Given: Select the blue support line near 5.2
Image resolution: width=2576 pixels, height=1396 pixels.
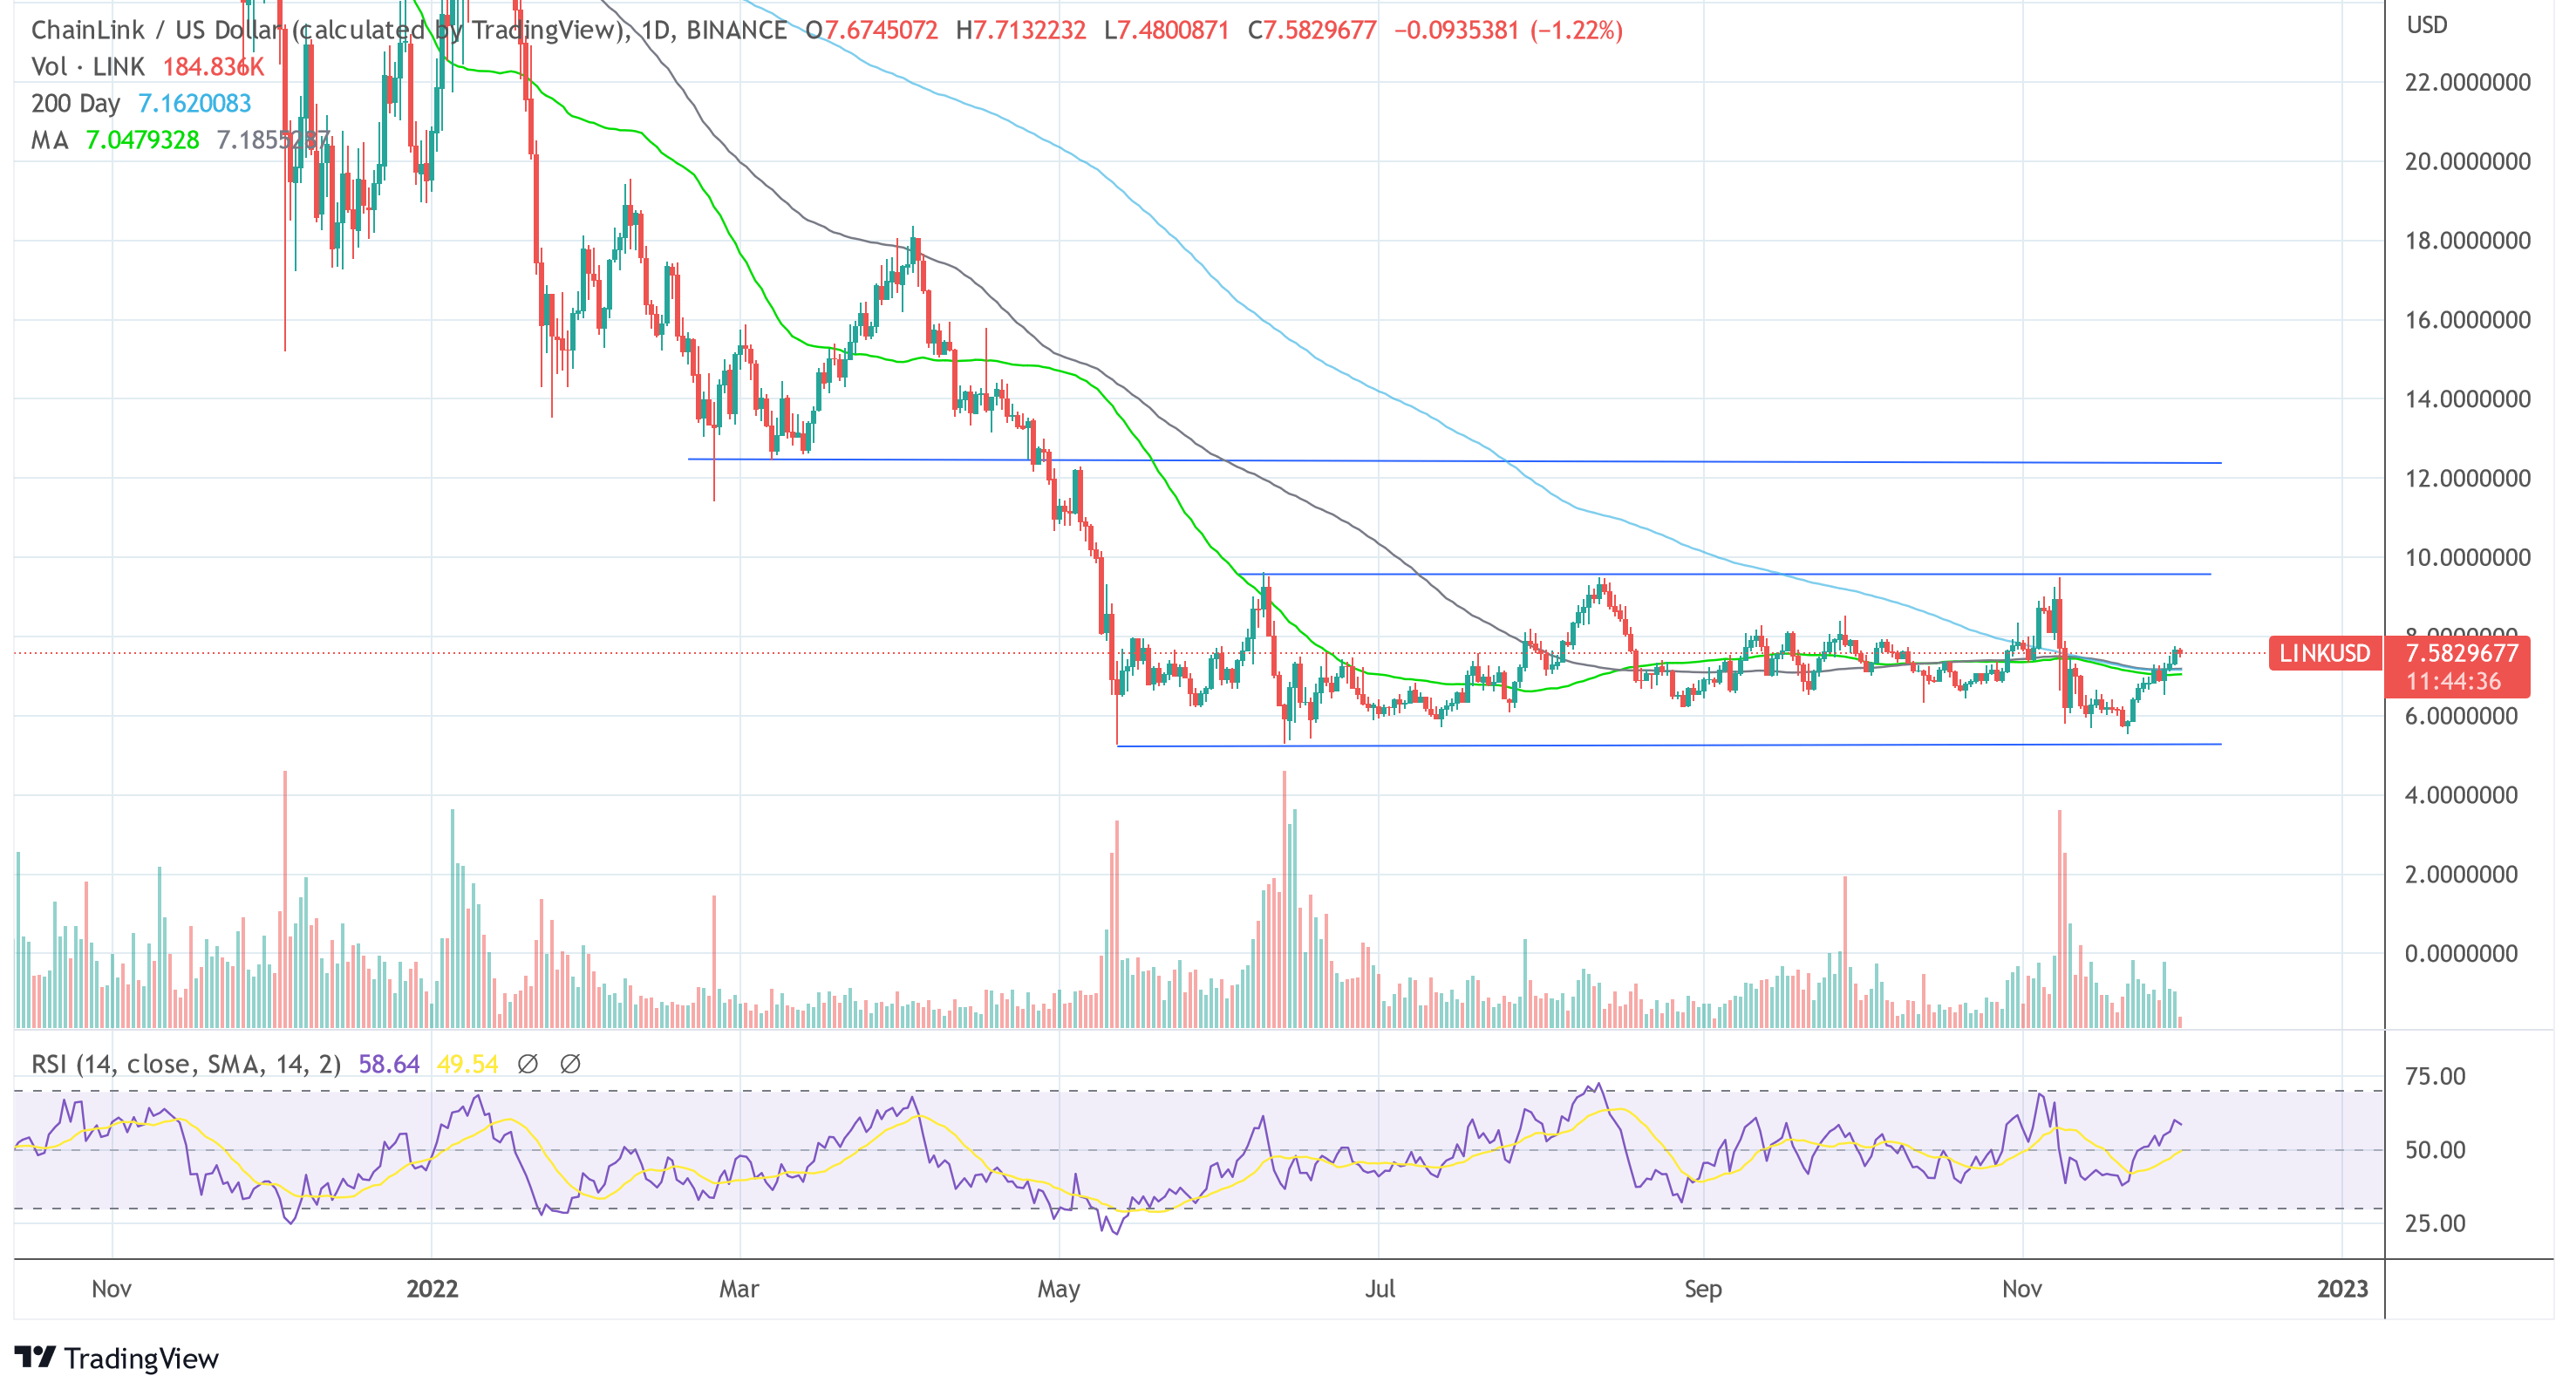Looking at the screenshot, I should (1668, 745).
